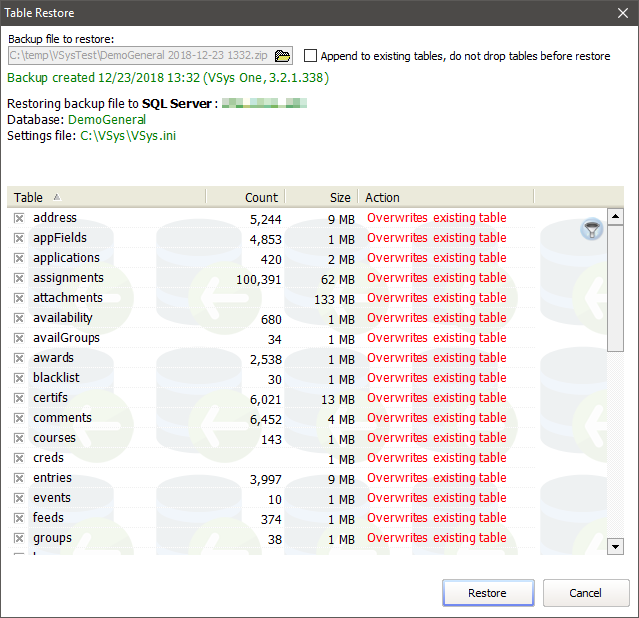Uncheck the events table checkbox

(19, 498)
